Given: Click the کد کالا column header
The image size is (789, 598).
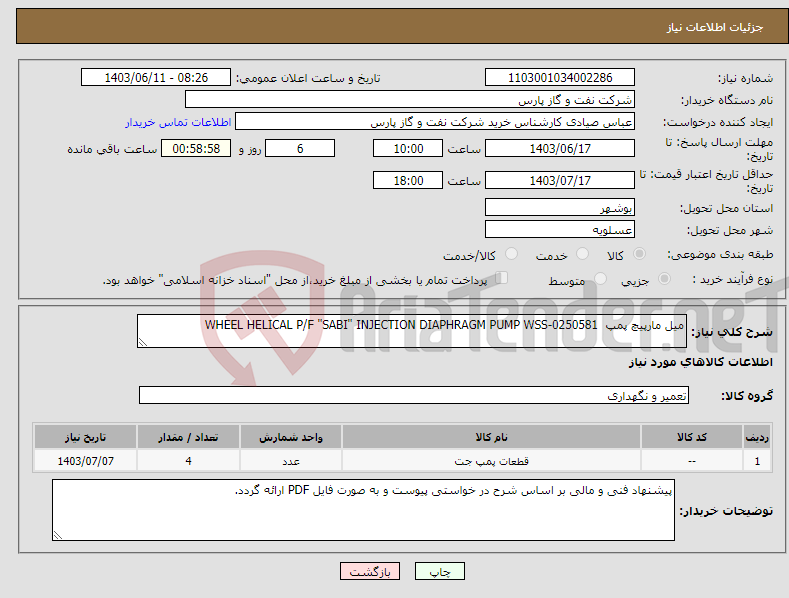Looking at the screenshot, I should pyautogui.click(x=692, y=437).
